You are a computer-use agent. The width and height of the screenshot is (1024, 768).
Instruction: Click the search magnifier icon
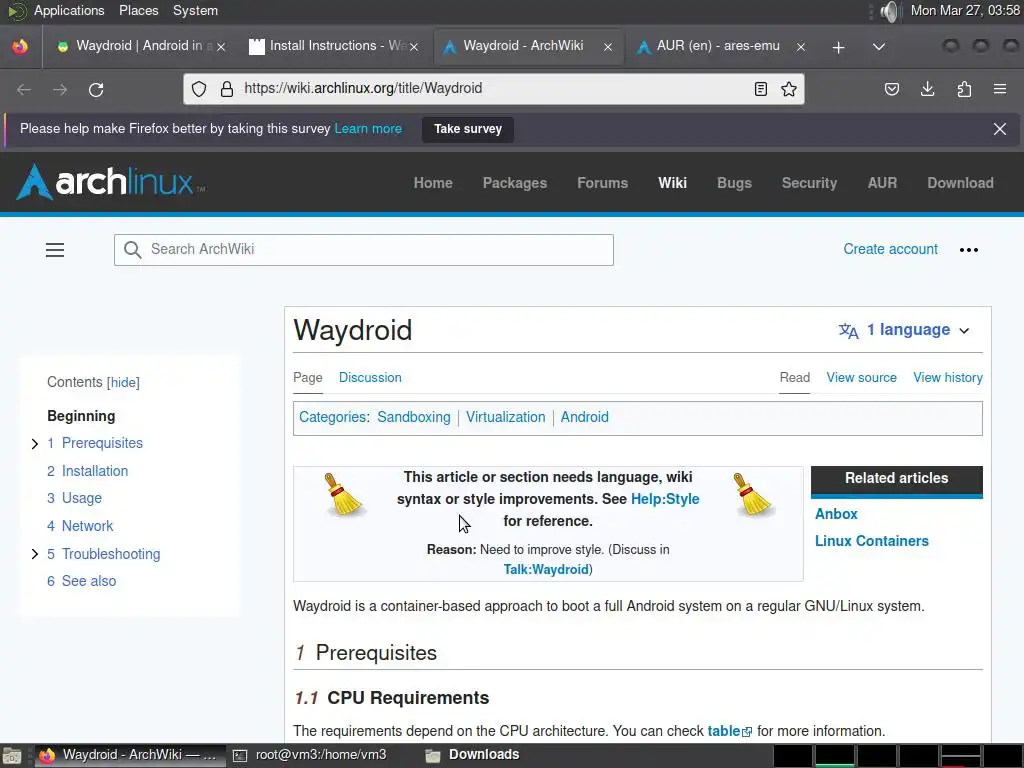pos(133,249)
